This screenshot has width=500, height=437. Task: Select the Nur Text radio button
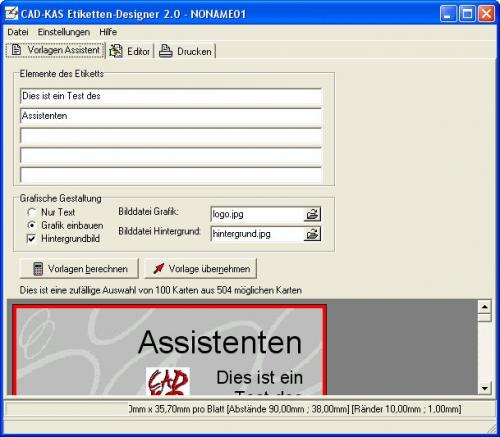coord(31,212)
